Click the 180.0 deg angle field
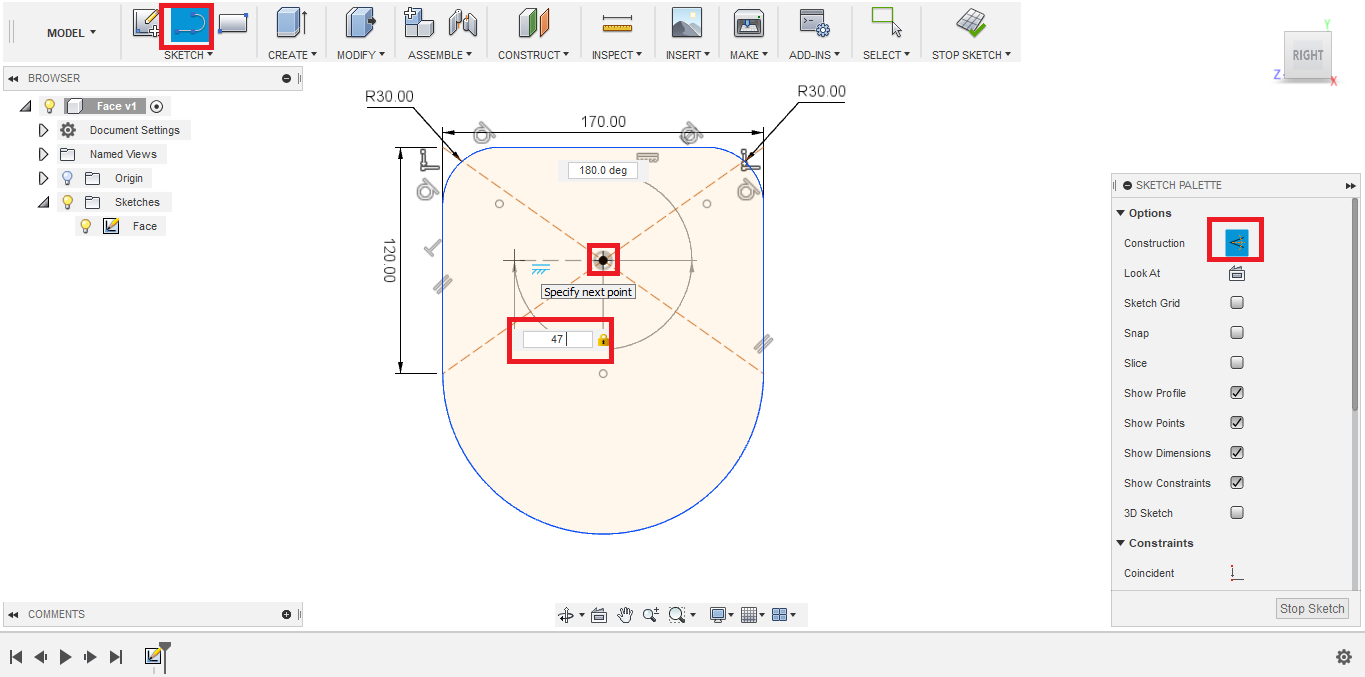The image size is (1365, 677). pyautogui.click(x=603, y=170)
